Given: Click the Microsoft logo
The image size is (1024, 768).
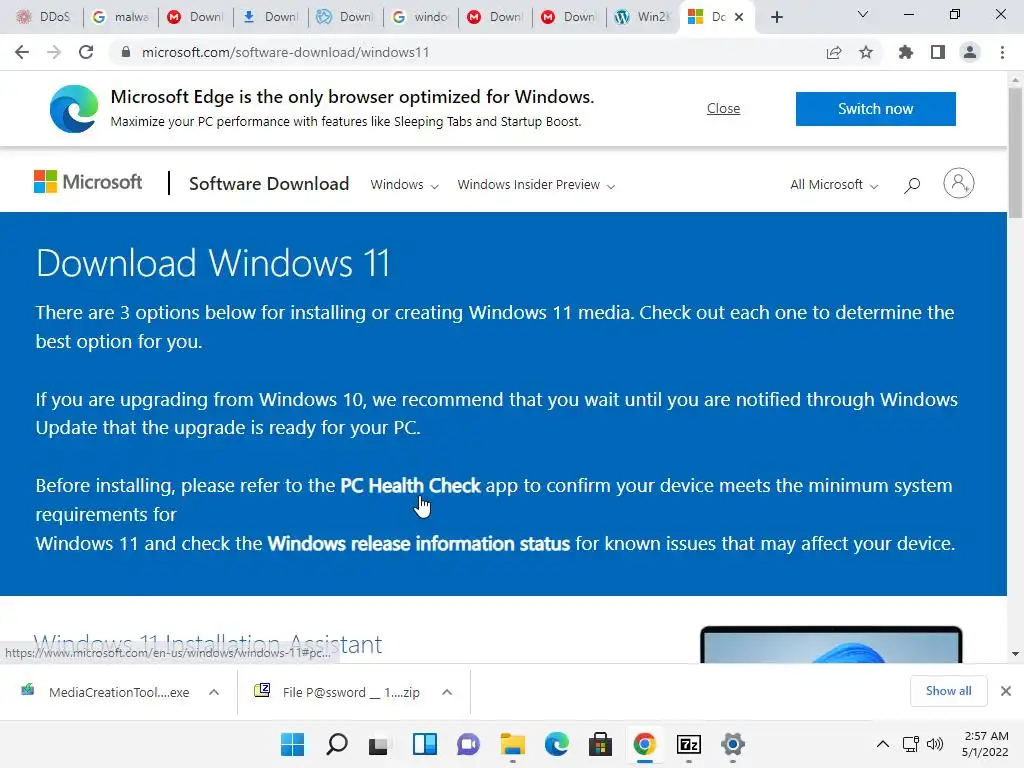Looking at the screenshot, I should click(88, 182).
